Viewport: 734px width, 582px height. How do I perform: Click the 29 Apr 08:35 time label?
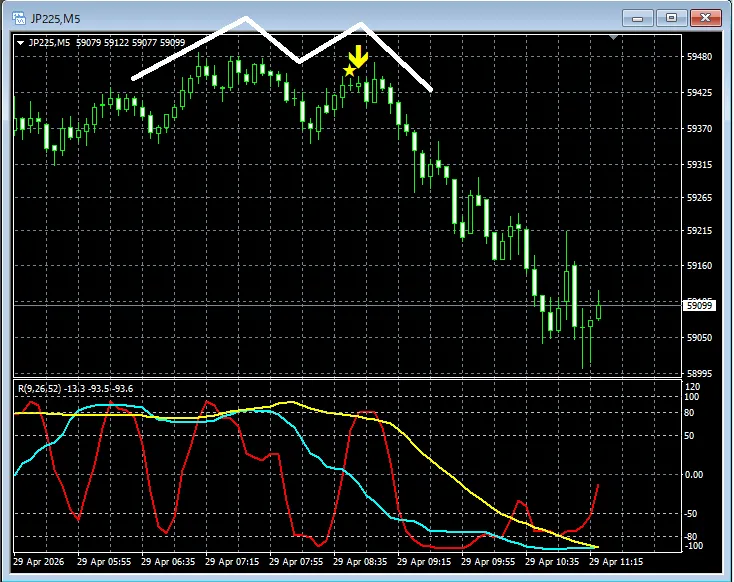(365, 562)
